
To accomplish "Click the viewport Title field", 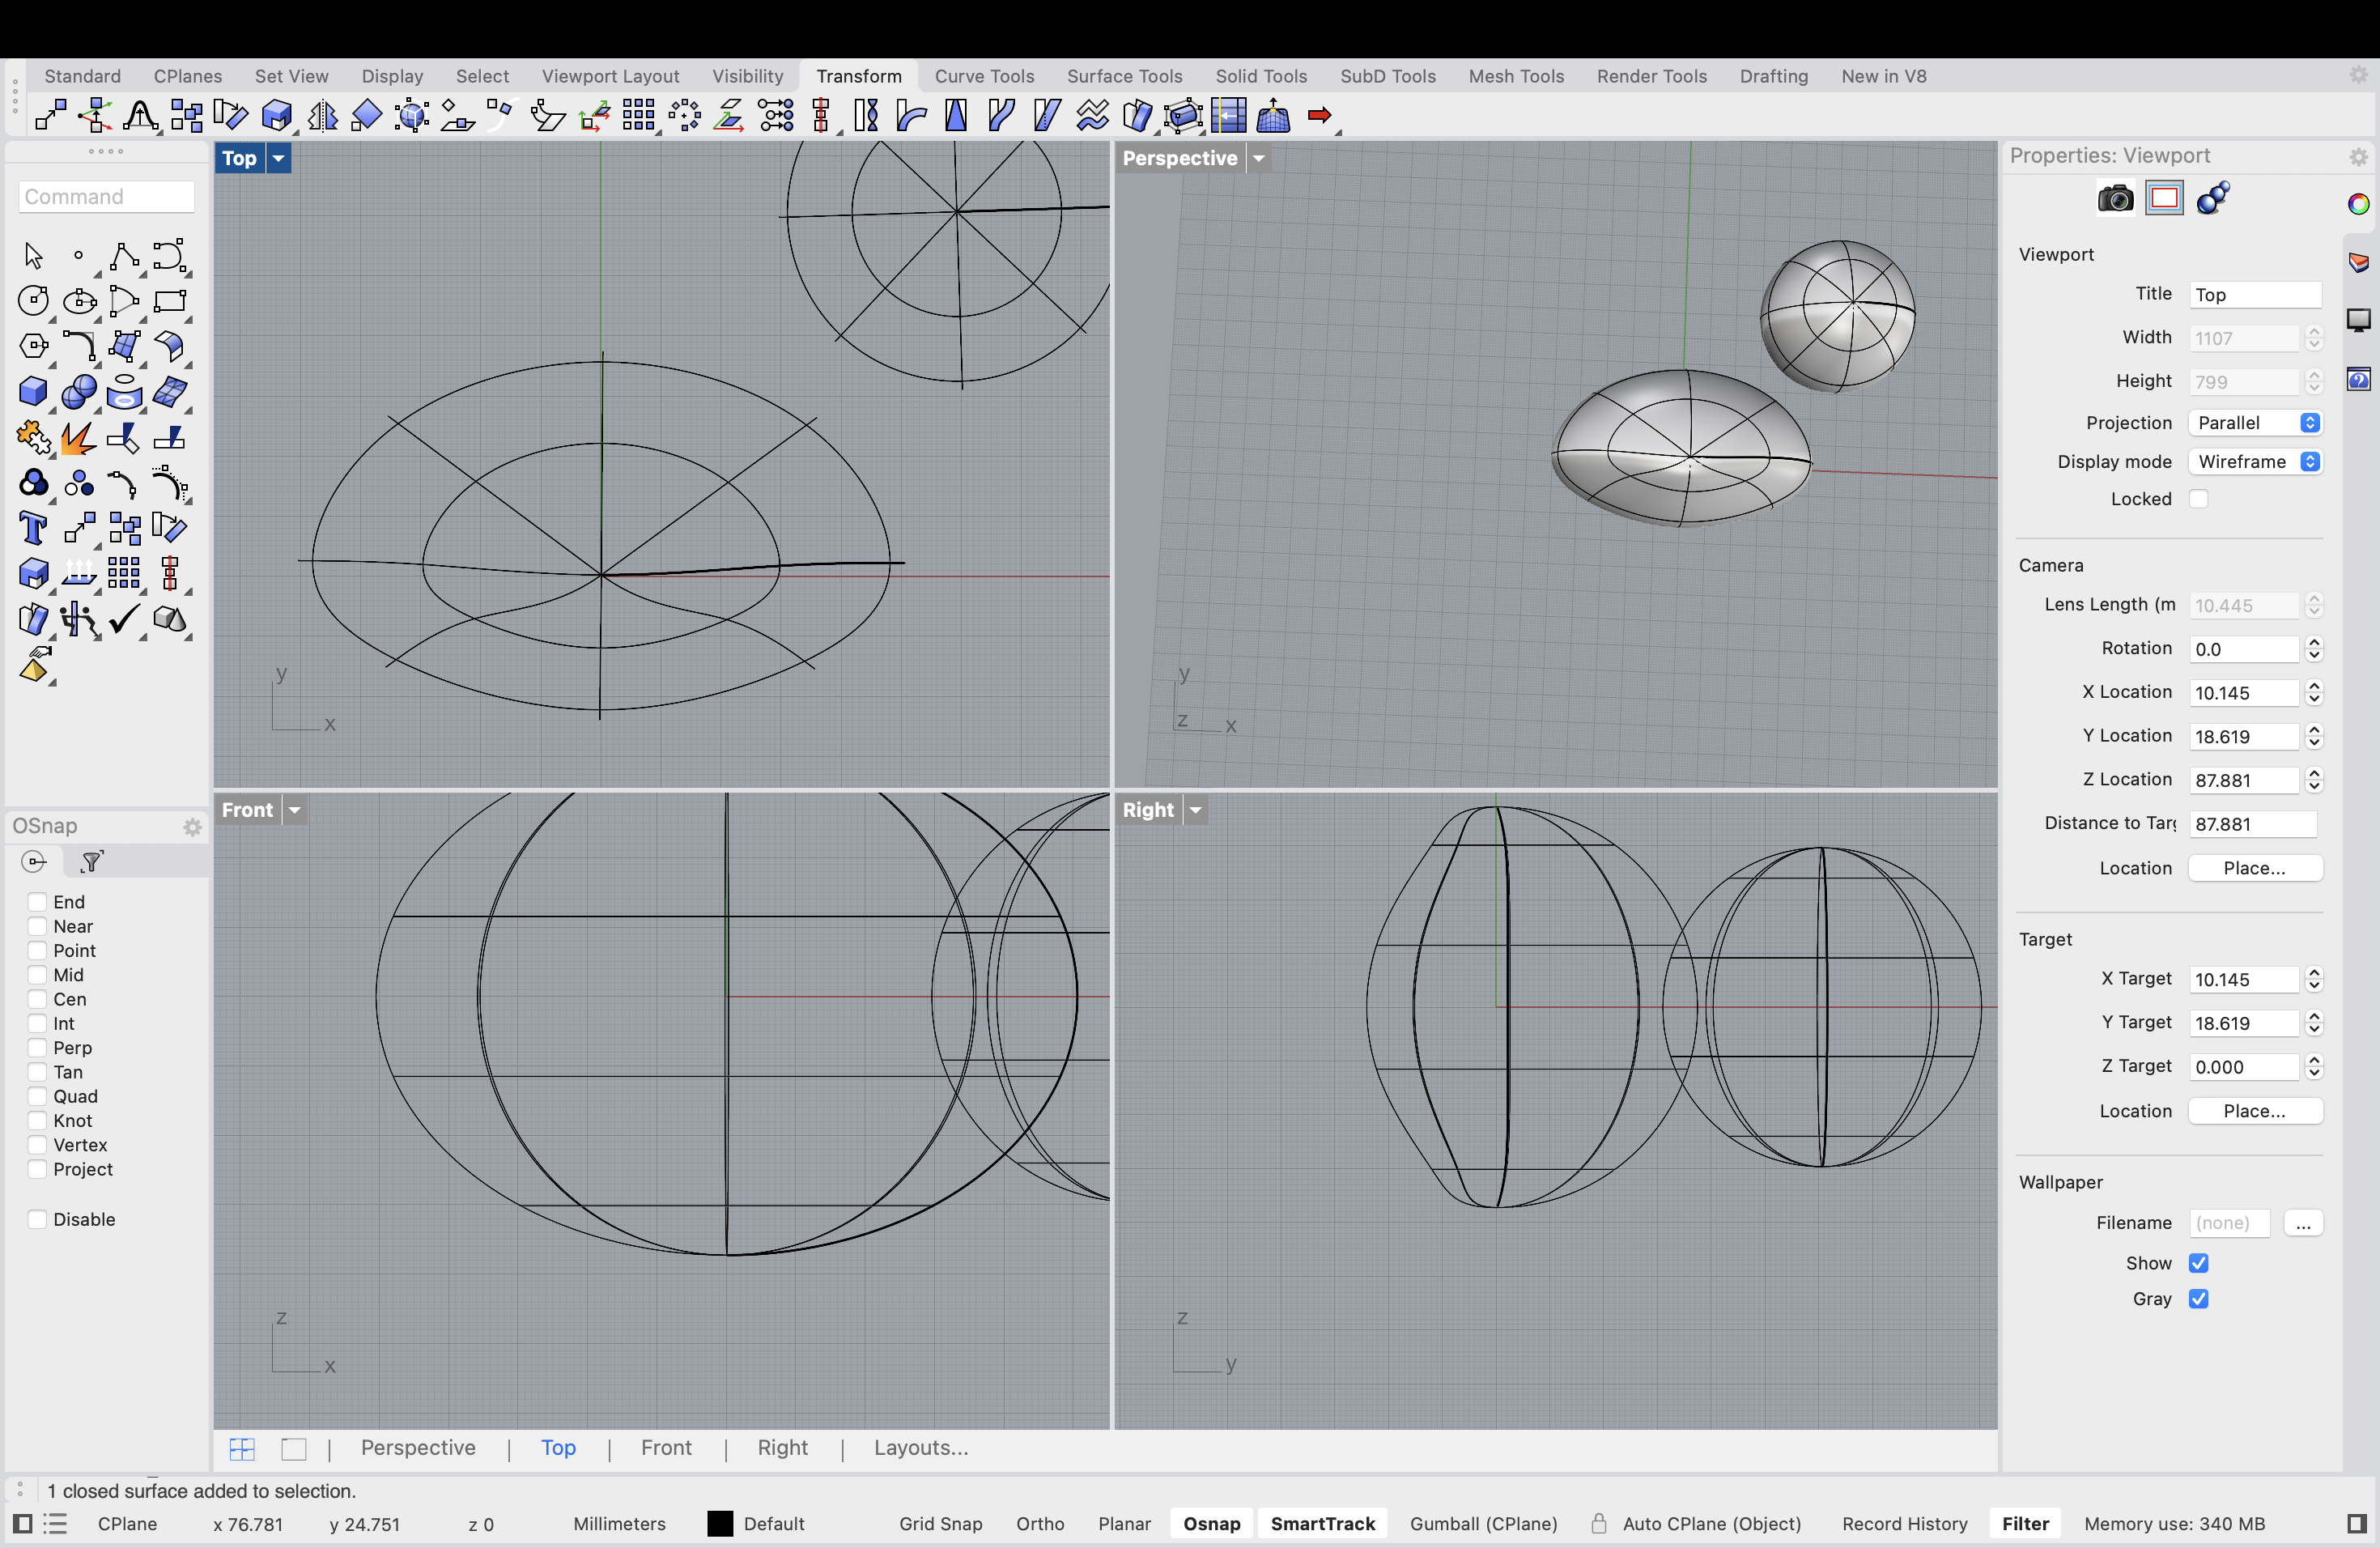I will coord(2255,295).
